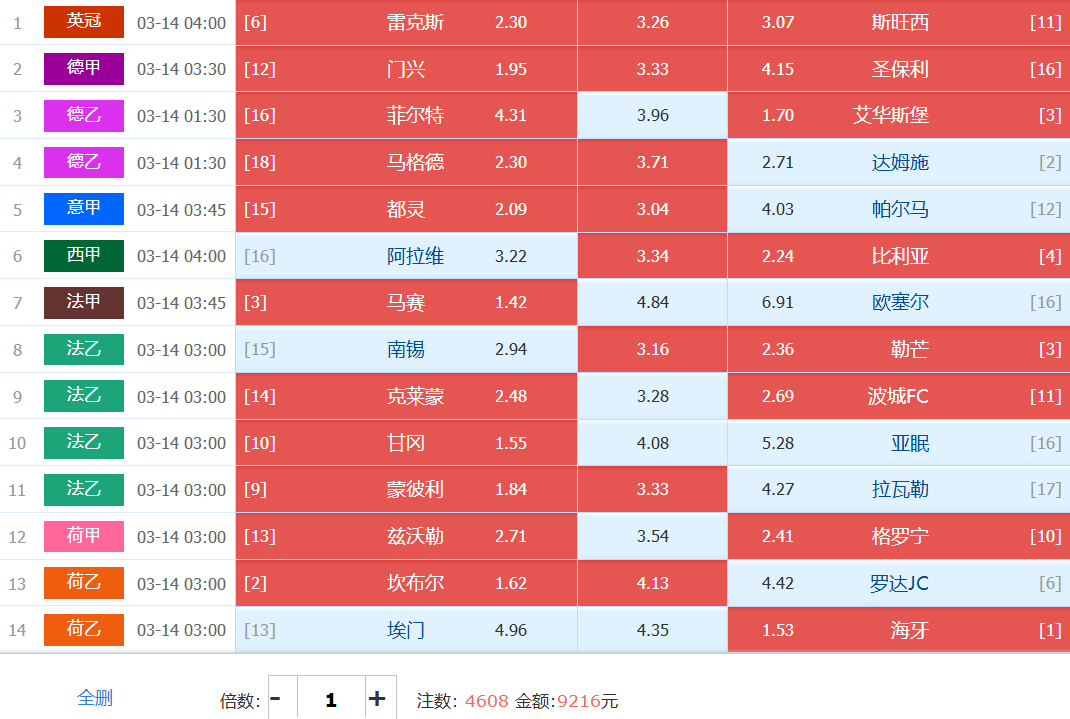Screen dimensions: 1070x719
Task: Click the 英冠 league badge
Action: (84, 22)
